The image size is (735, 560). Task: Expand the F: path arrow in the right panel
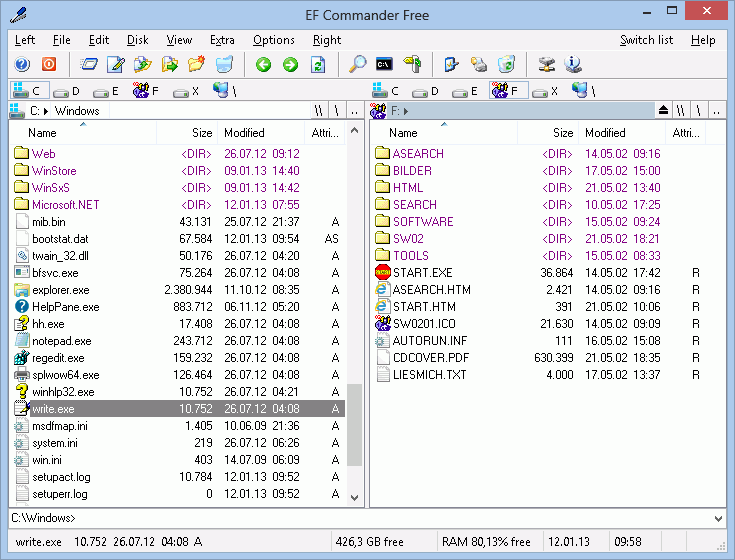point(405,111)
